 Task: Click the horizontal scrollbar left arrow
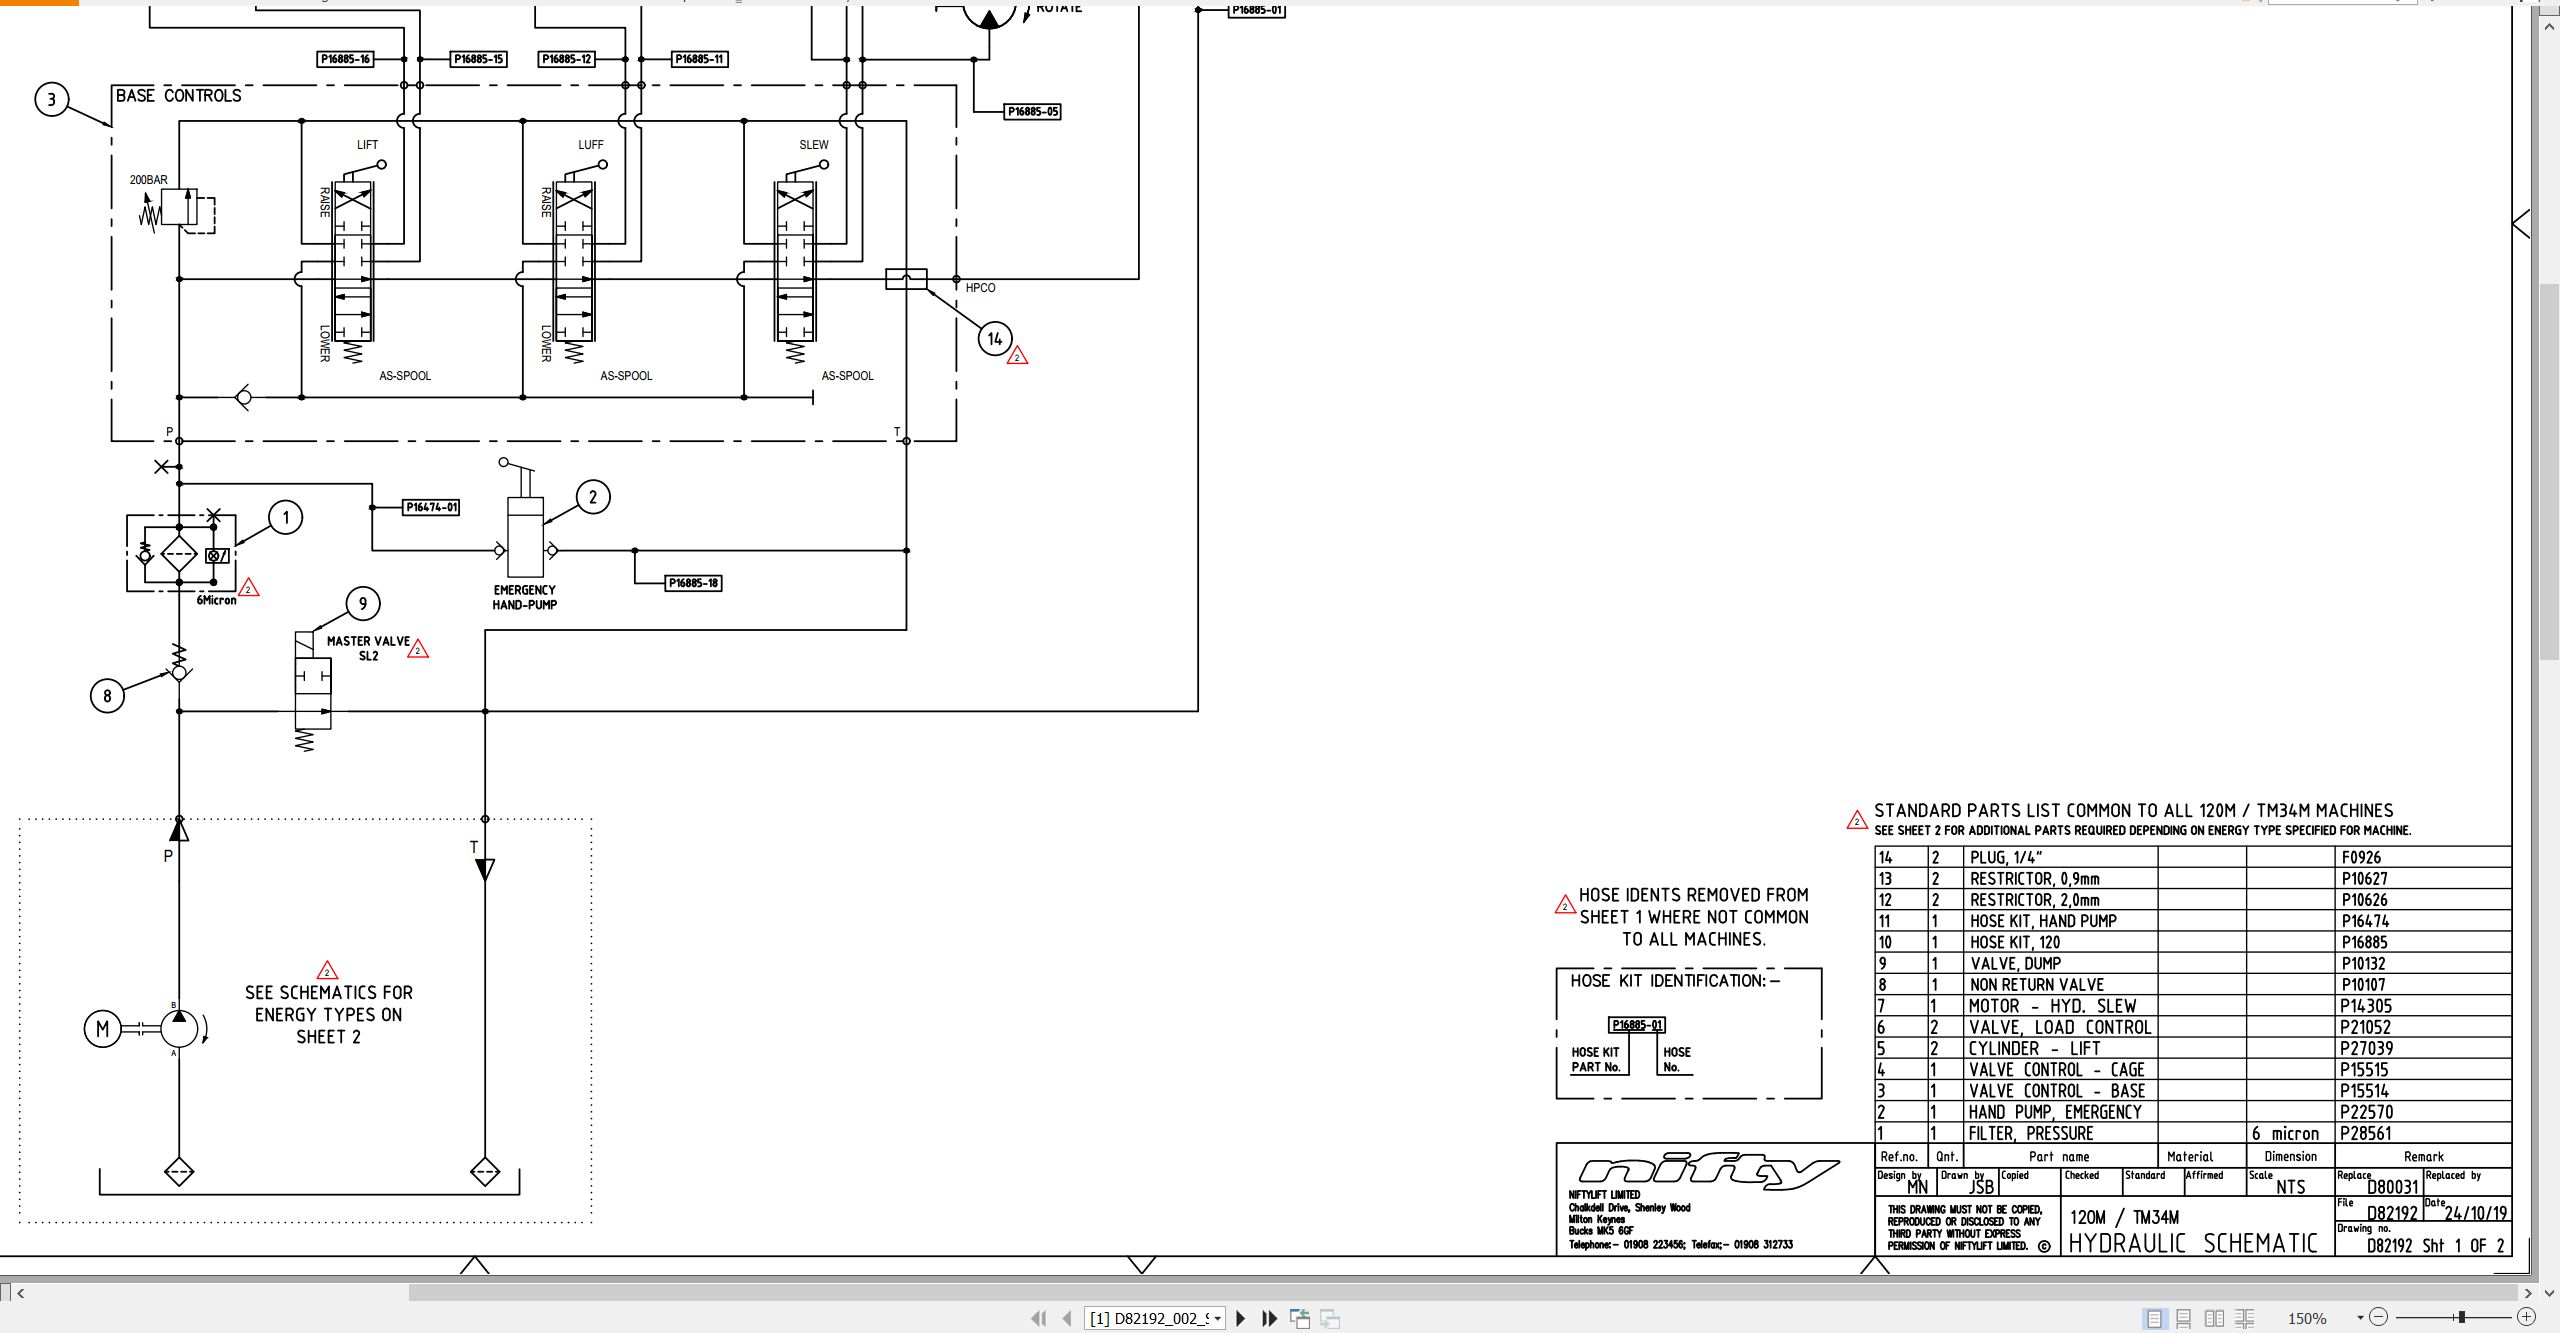(21, 1292)
